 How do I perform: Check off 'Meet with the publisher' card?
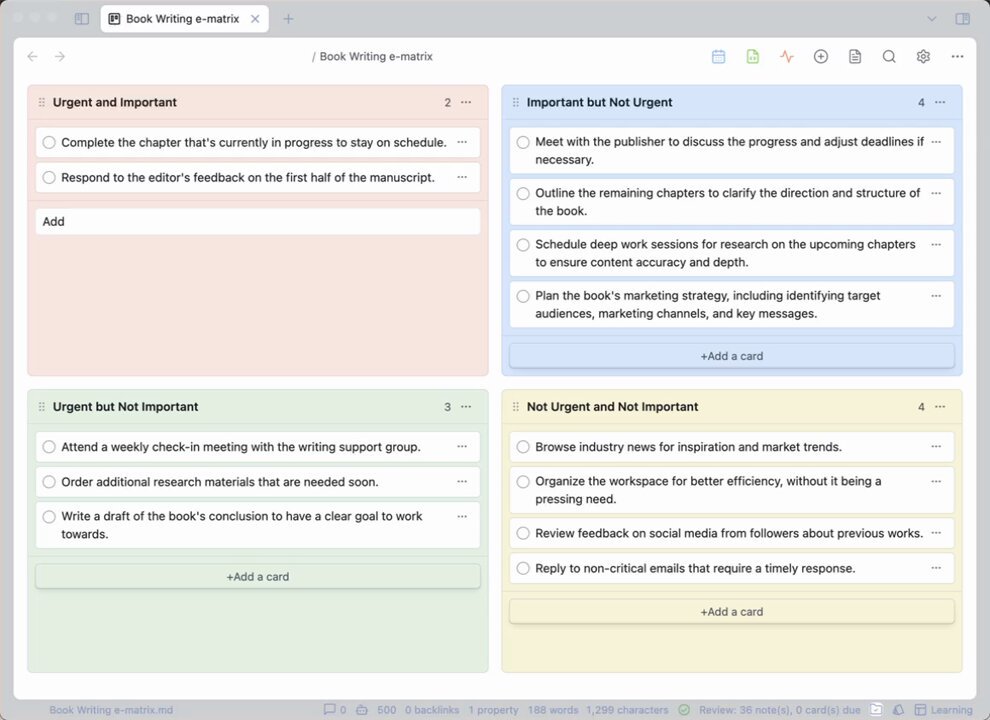click(523, 142)
